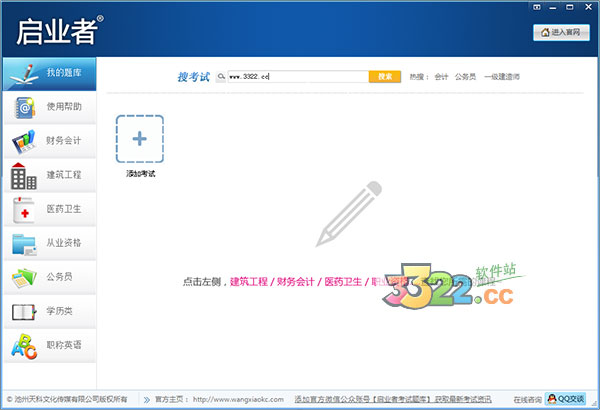Click the 搜考试 heading
600x410 pixels.
pyautogui.click(x=194, y=77)
